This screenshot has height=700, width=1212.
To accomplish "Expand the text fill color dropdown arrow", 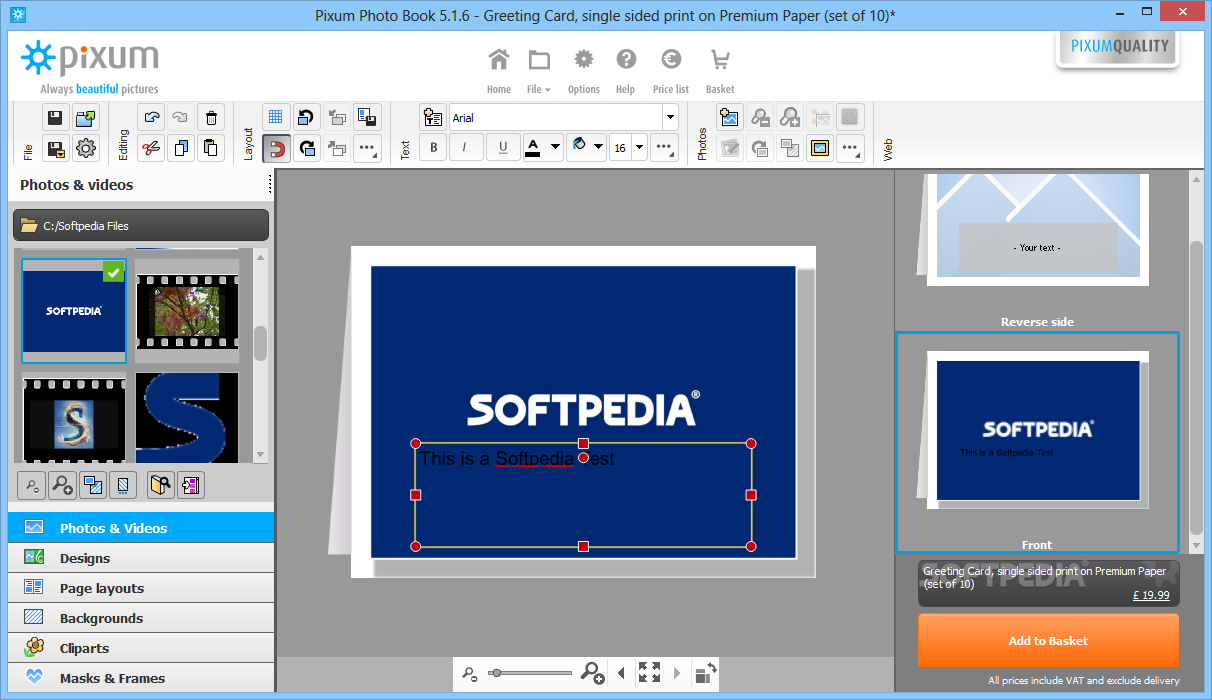I will [598, 148].
